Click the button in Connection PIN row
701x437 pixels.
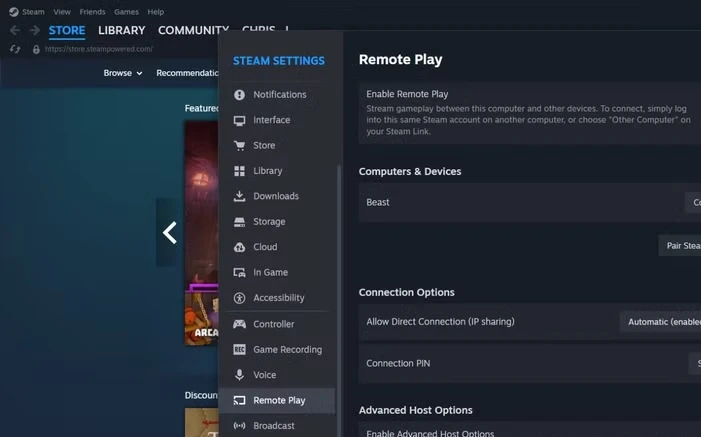click(x=695, y=364)
